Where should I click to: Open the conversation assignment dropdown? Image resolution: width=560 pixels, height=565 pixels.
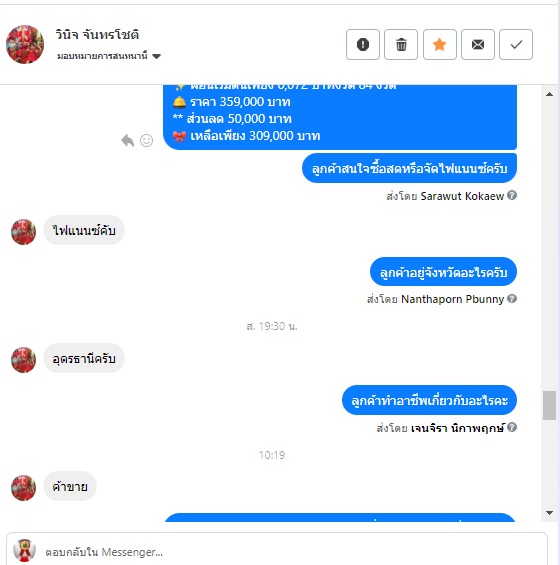(109, 56)
